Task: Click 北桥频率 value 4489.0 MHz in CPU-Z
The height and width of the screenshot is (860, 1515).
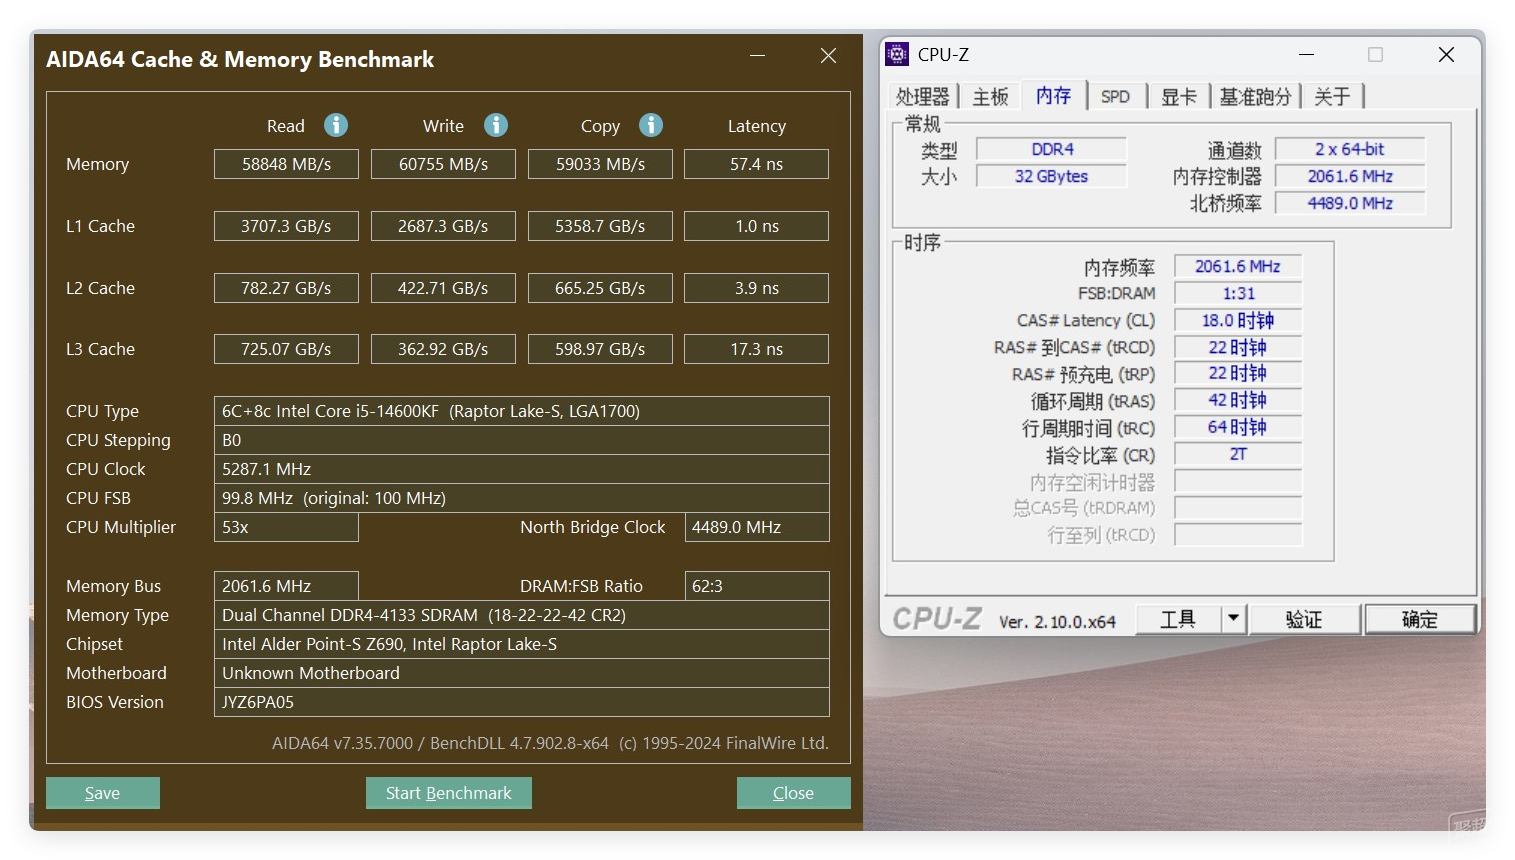Action: [1350, 203]
